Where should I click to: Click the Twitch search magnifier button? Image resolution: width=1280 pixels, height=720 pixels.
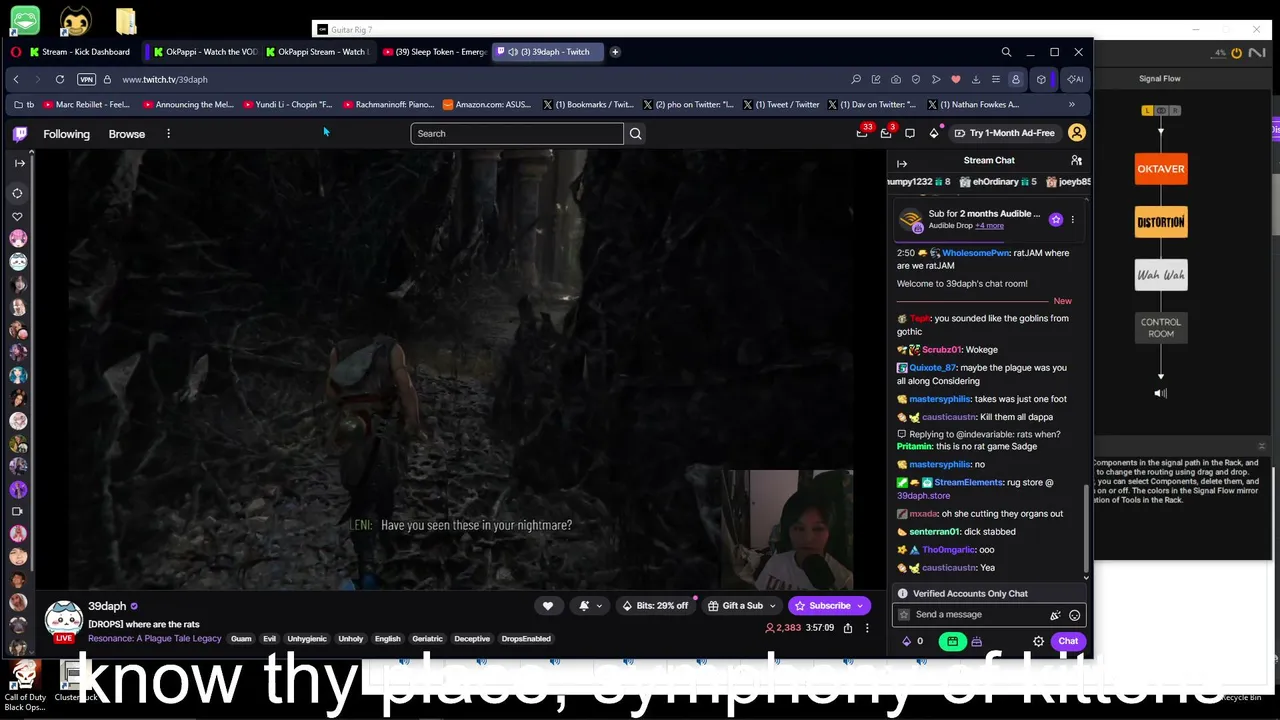[635, 133]
